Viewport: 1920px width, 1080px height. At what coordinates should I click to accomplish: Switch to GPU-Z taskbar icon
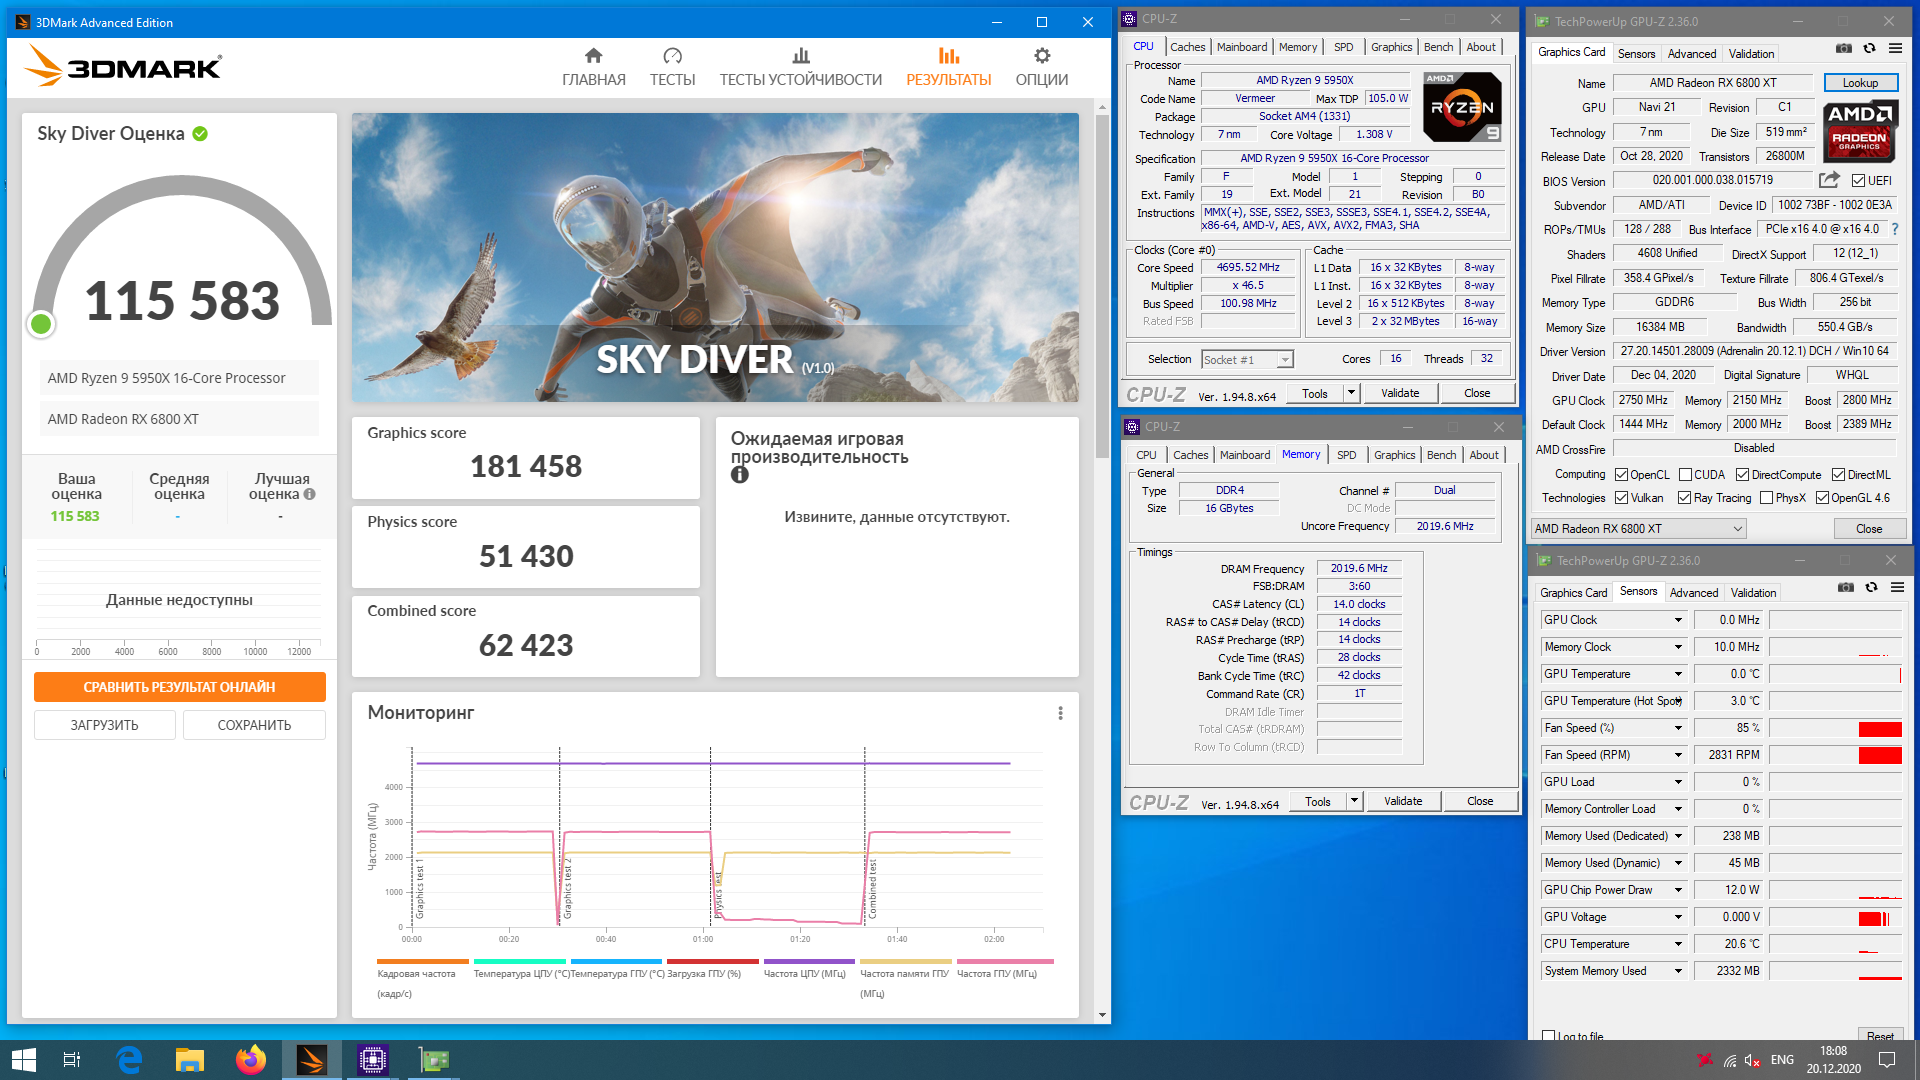tap(433, 1060)
